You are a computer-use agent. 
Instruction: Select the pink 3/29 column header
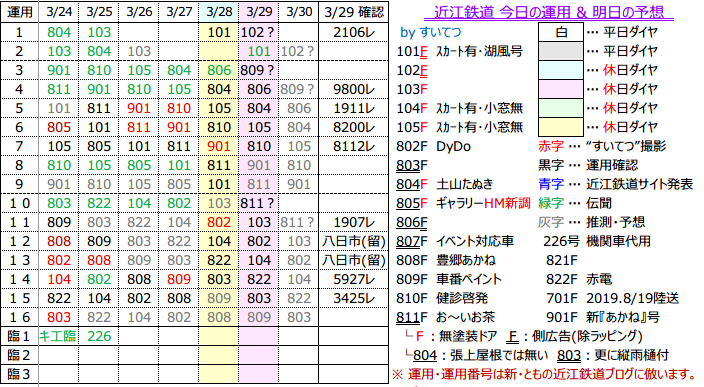coord(259,12)
